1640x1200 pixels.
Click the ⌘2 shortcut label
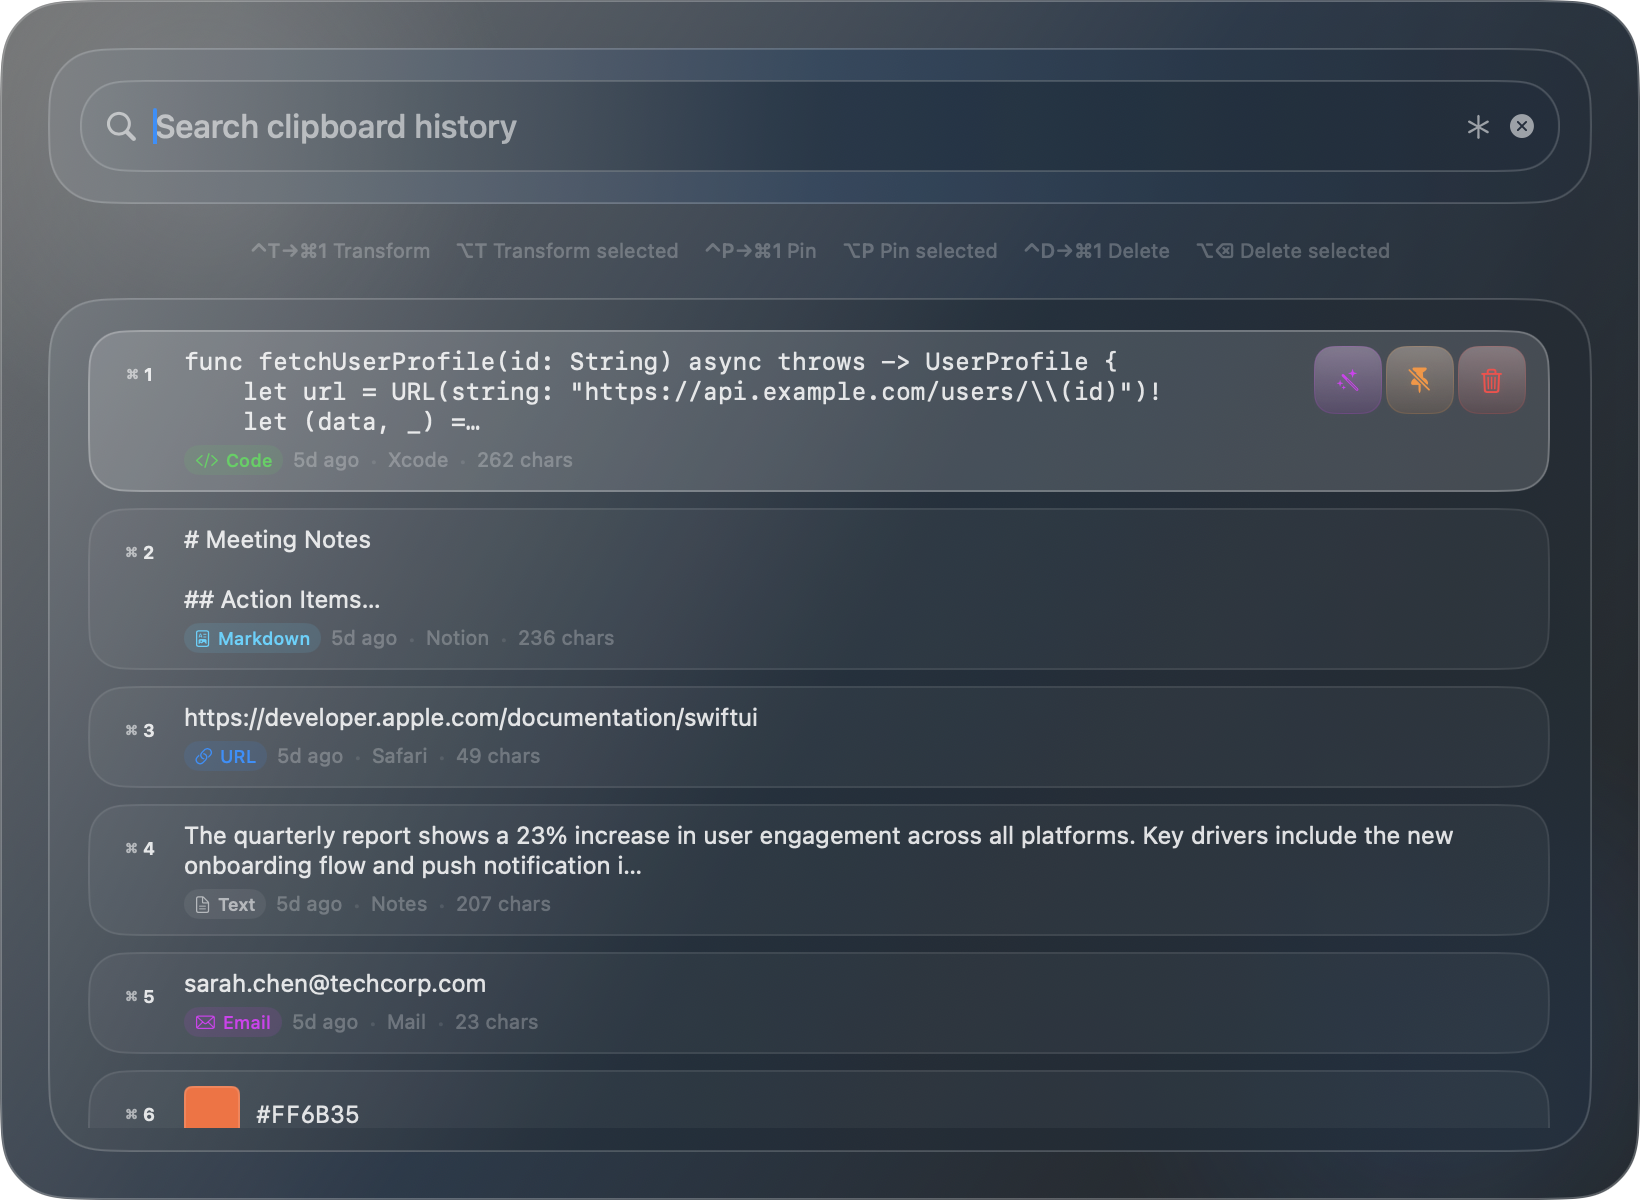tap(140, 553)
